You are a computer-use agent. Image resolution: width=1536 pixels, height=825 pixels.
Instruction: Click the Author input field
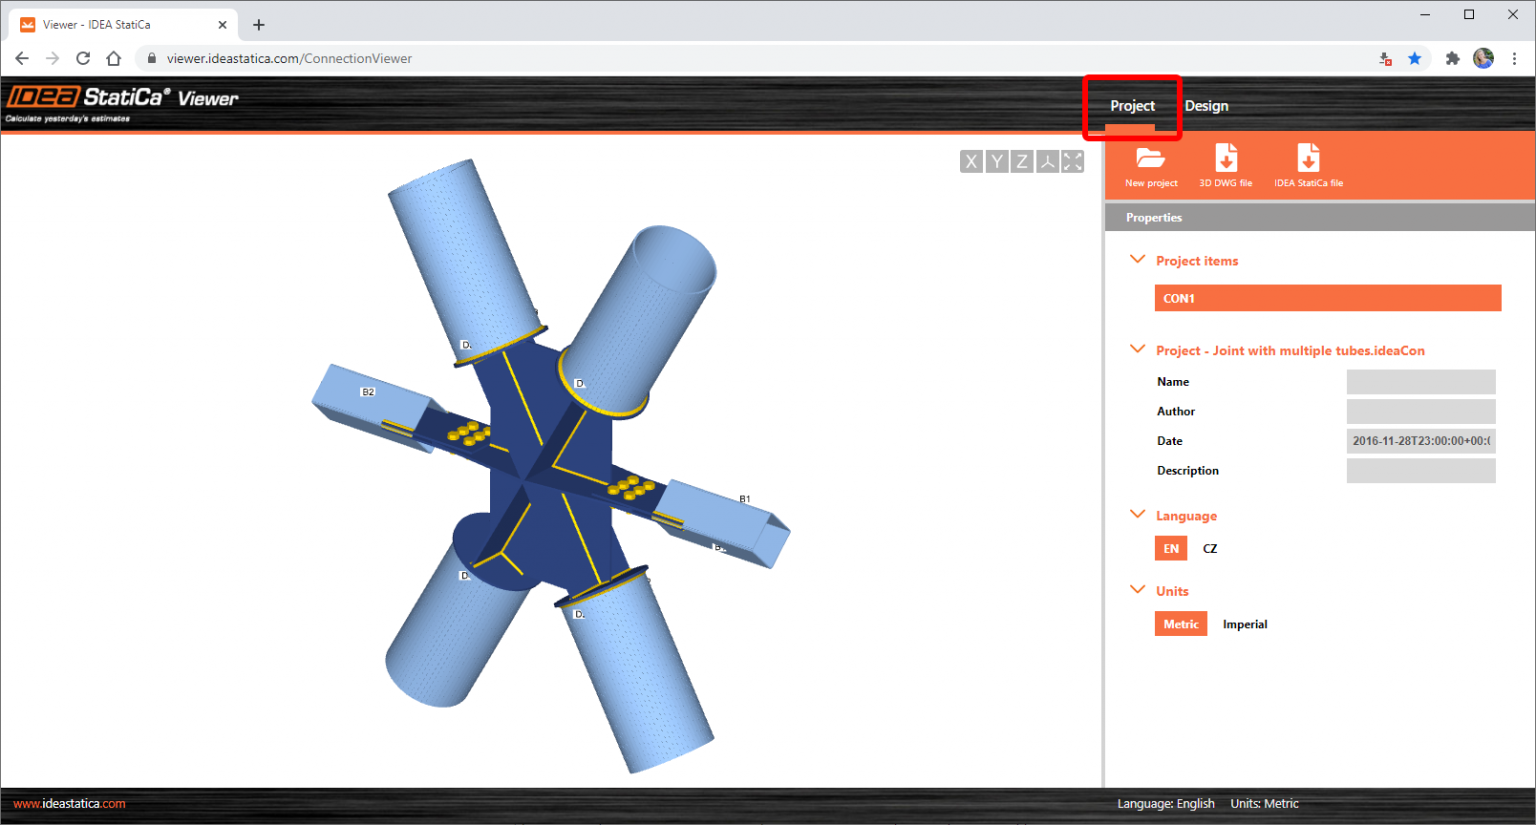click(1420, 411)
